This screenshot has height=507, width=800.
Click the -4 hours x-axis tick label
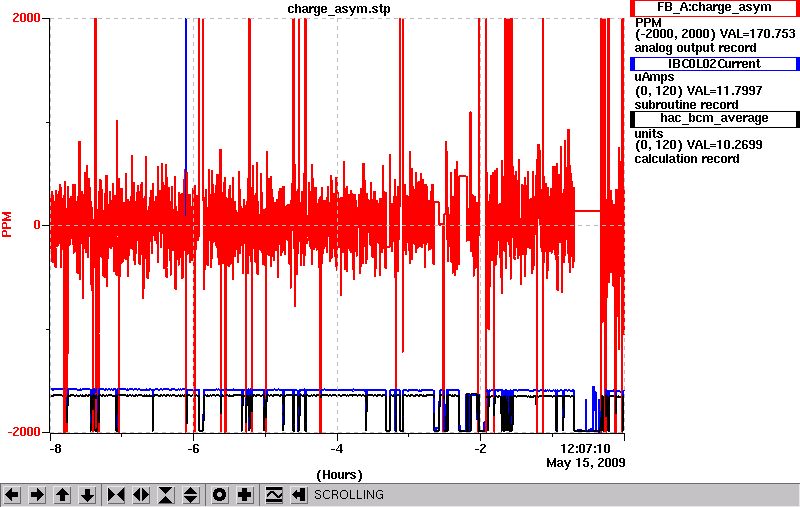(x=337, y=449)
